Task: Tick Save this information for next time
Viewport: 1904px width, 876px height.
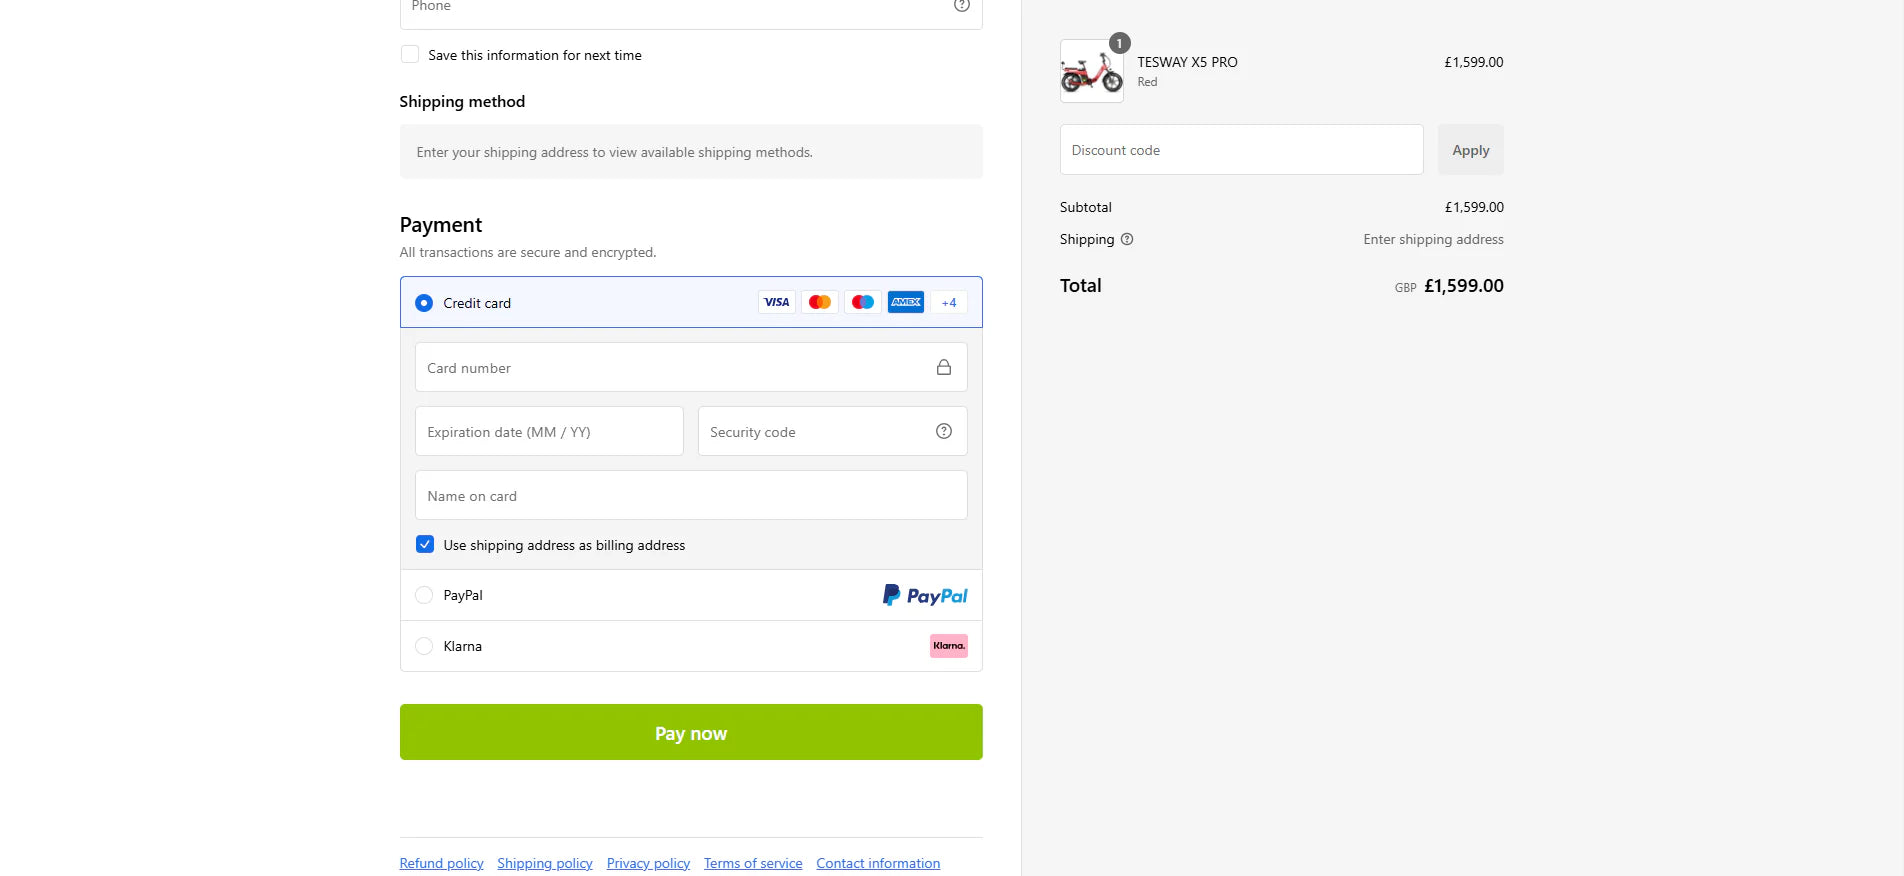Action: point(410,54)
